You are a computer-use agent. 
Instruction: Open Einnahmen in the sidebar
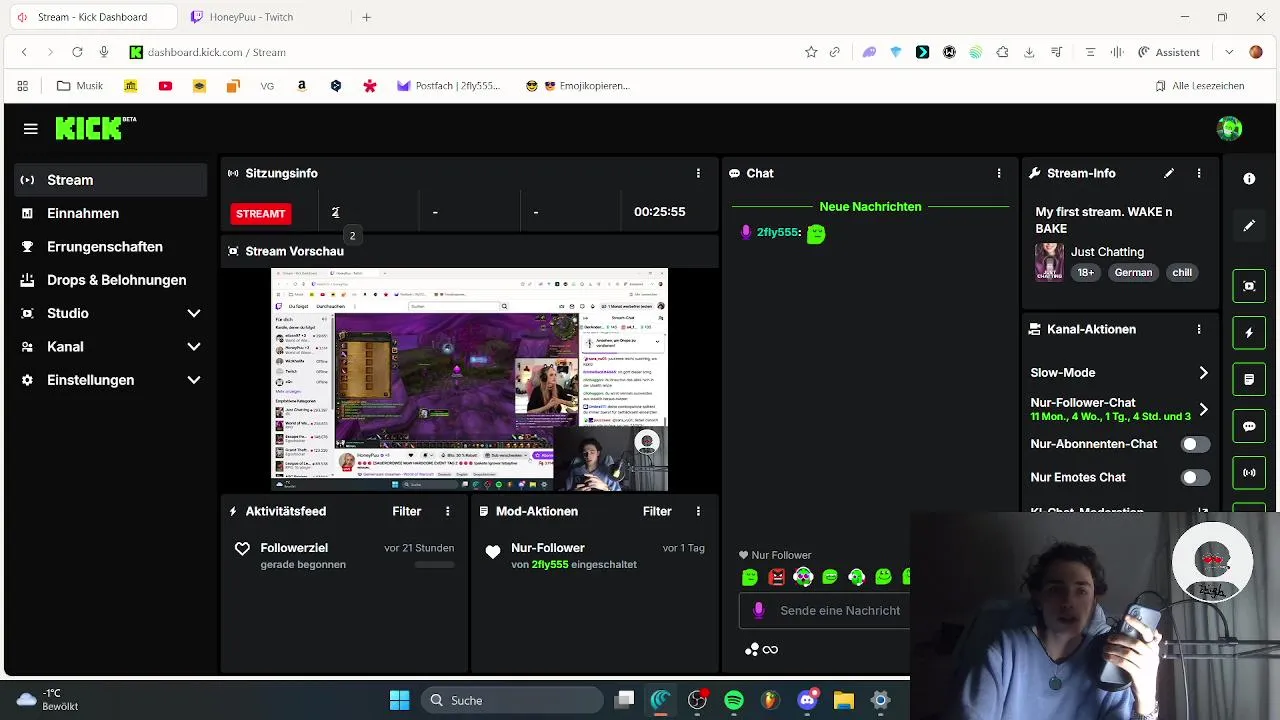pos(111,213)
